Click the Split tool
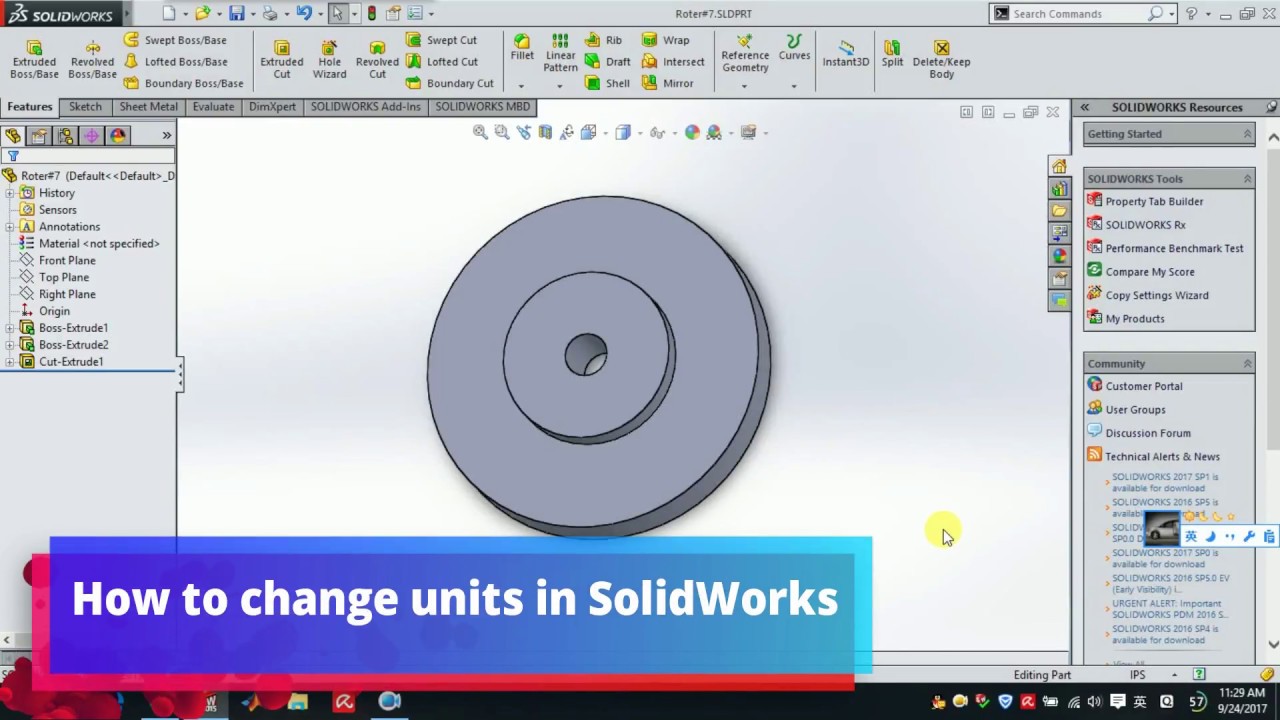 pos(892,53)
